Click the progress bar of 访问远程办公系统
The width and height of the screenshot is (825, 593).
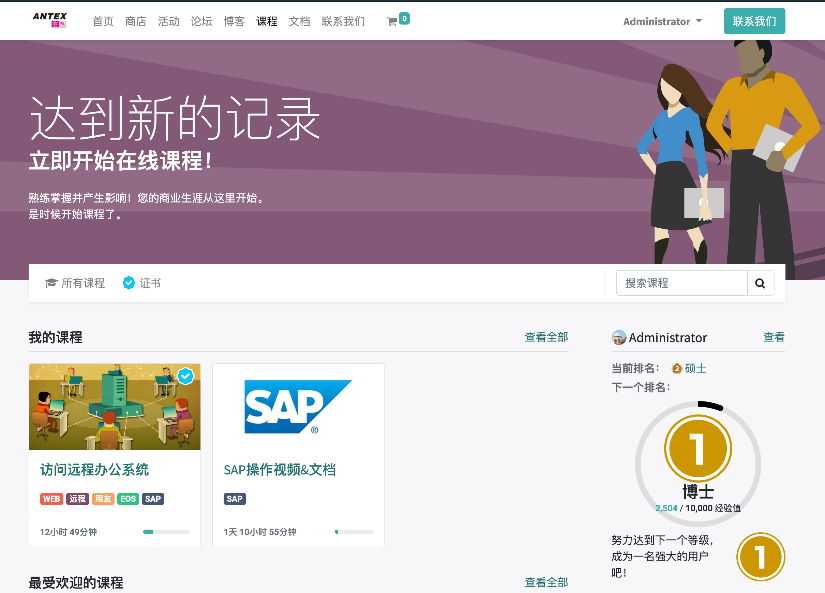(x=166, y=532)
